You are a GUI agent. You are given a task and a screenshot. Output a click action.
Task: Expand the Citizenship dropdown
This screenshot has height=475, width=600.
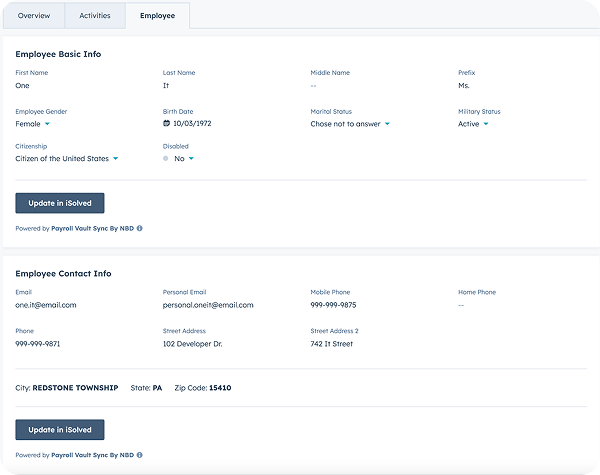(115, 158)
